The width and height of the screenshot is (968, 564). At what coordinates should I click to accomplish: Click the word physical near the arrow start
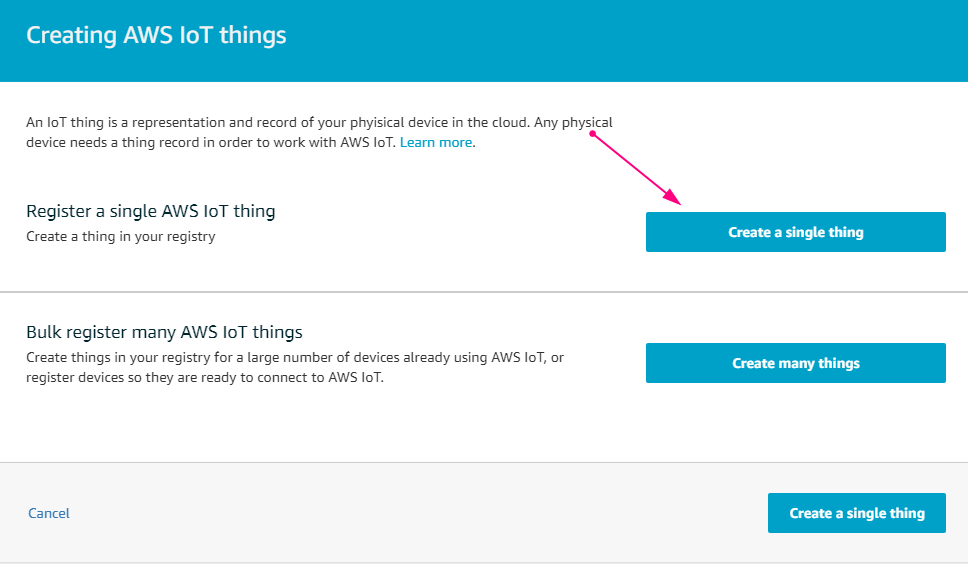pos(587,123)
